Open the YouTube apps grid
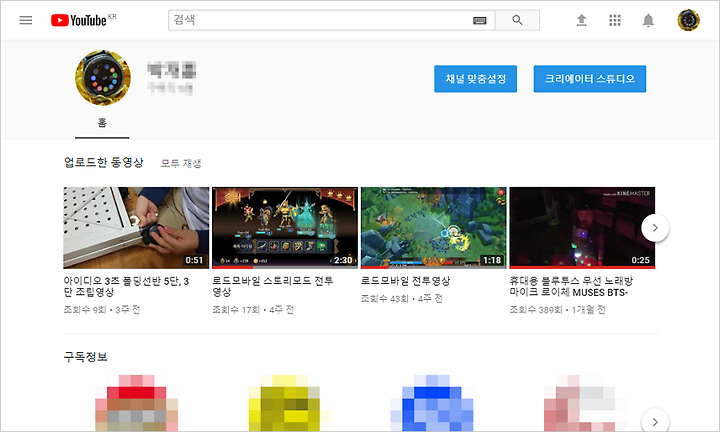Viewport: 720px width, 432px height. pyautogui.click(x=615, y=20)
